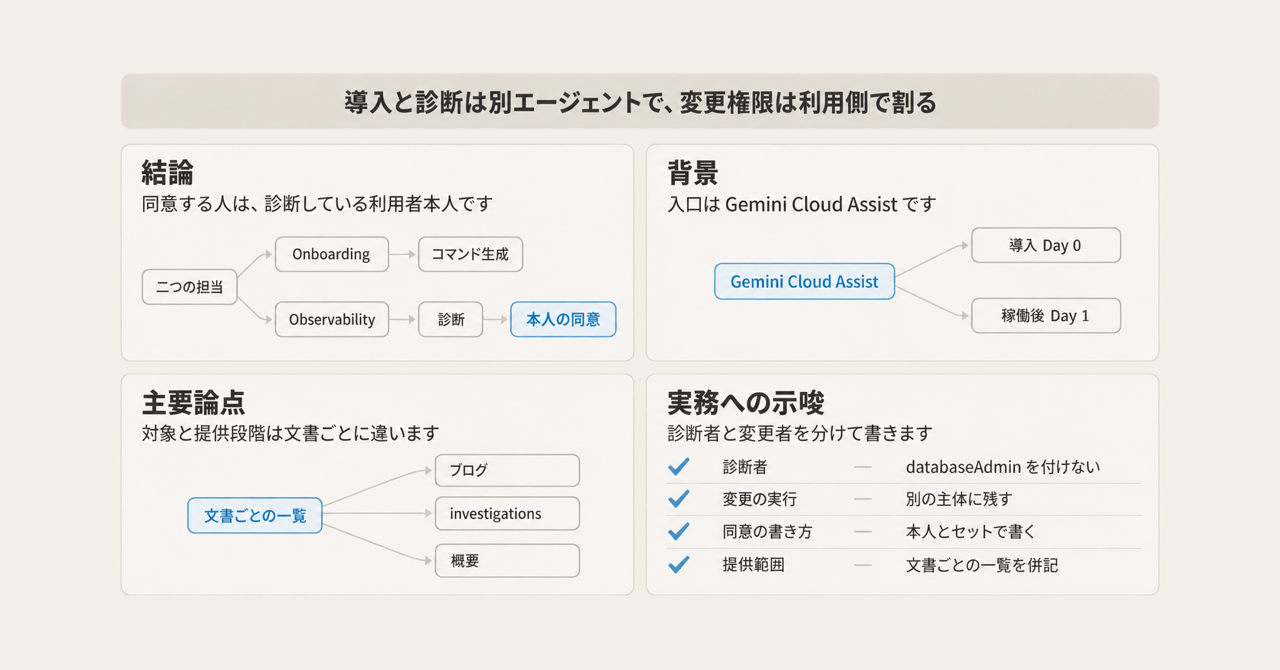Viewport: 1280px width, 670px height.
Task: Click the ブログ box
Action: (x=507, y=470)
